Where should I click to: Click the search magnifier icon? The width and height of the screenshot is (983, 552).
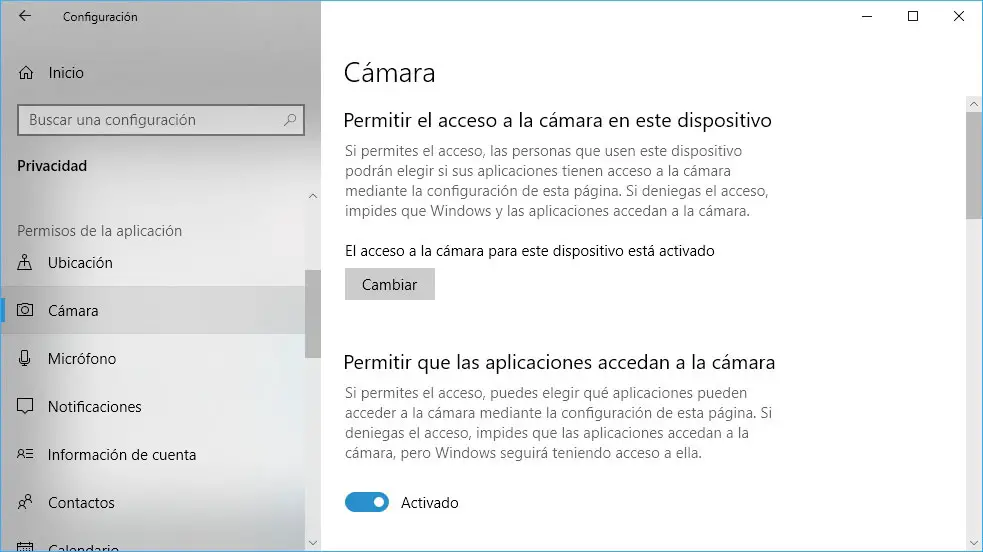290,120
